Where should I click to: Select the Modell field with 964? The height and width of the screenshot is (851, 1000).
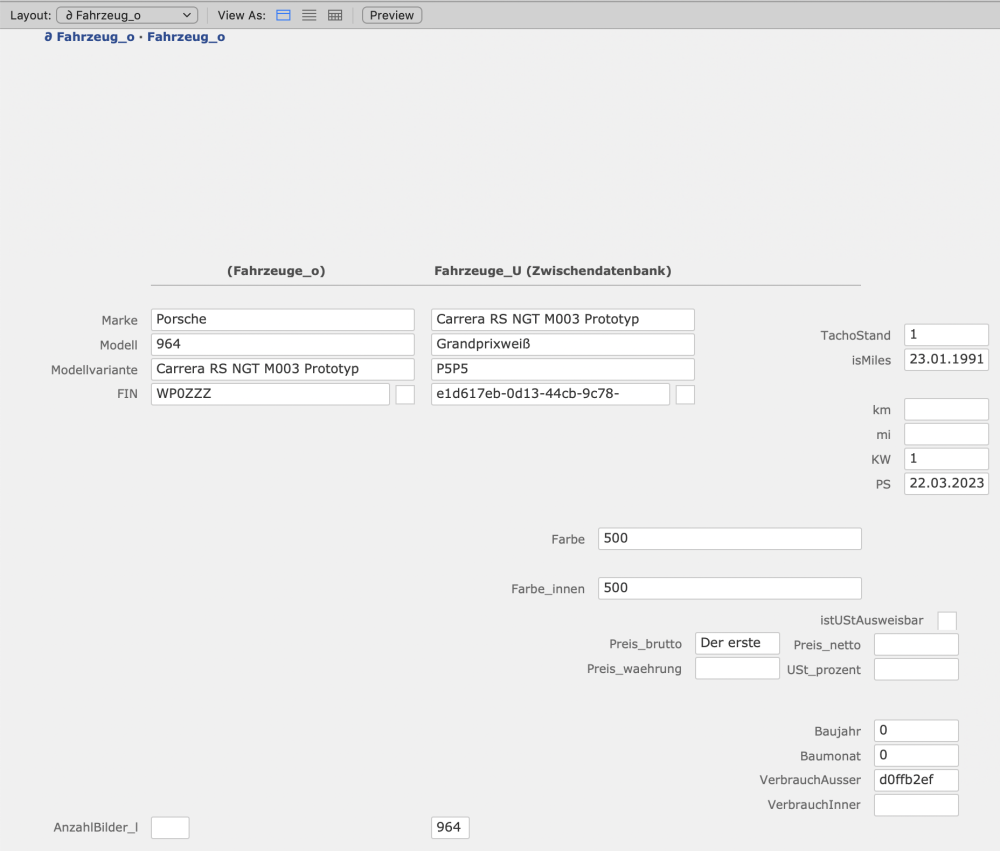point(282,345)
